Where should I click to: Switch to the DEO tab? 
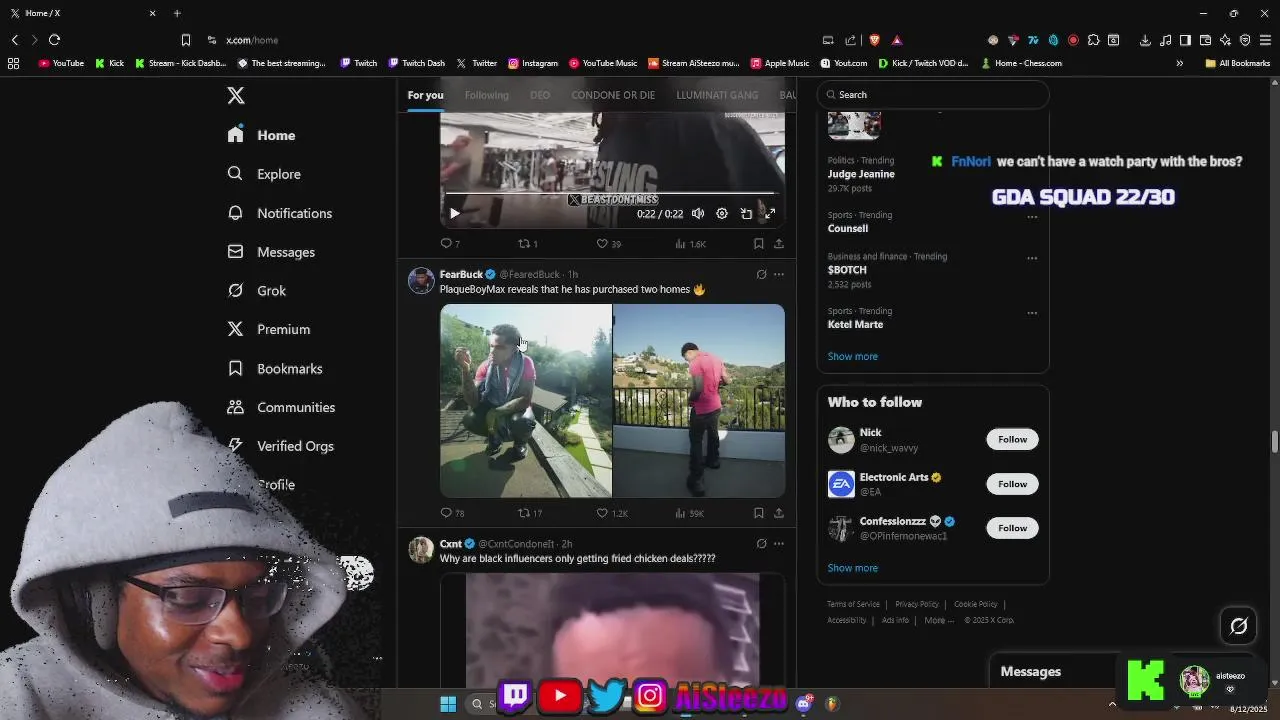[x=540, y=95]
